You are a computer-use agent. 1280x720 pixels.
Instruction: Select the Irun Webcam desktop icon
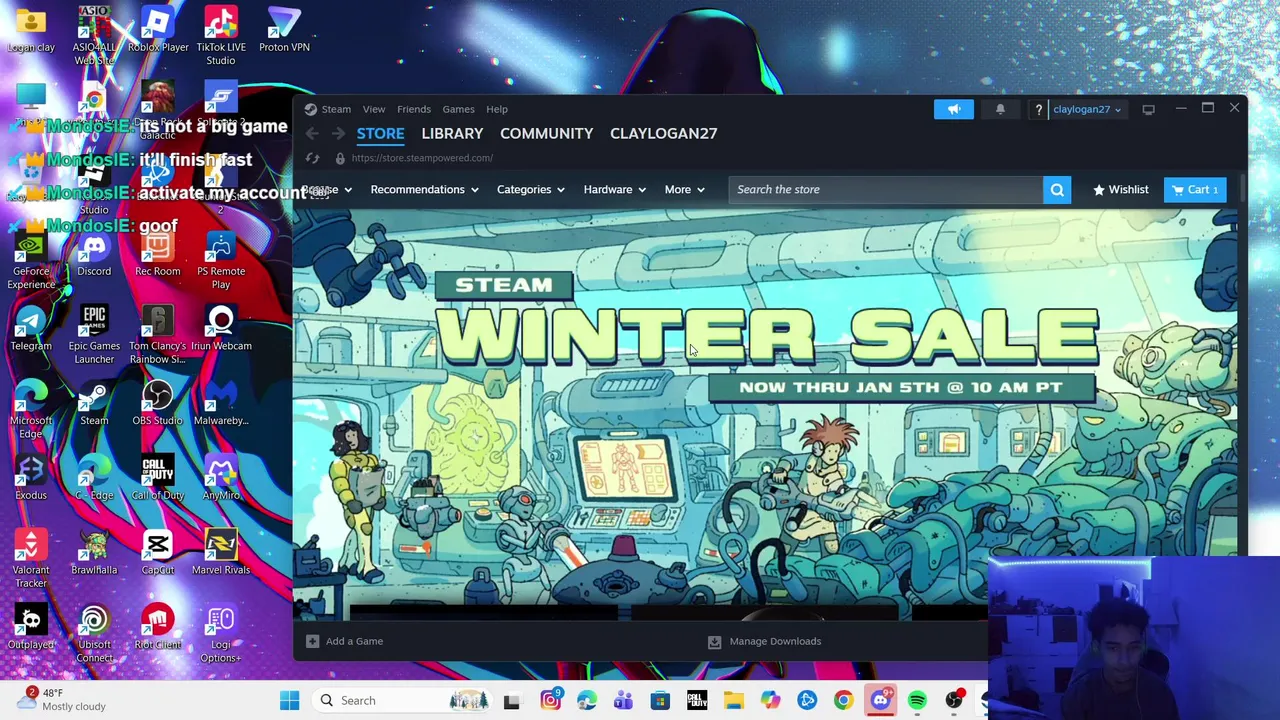click(x=221, y=329)
